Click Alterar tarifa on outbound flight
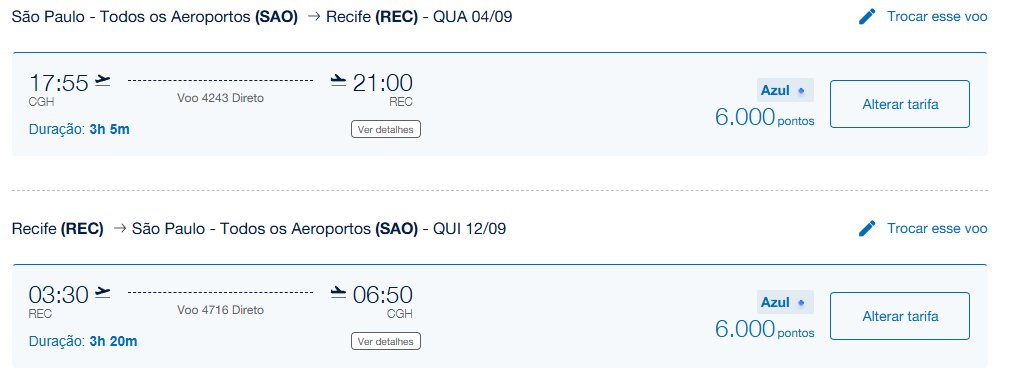Screen dimensions: 1009x374 (900, 104)
